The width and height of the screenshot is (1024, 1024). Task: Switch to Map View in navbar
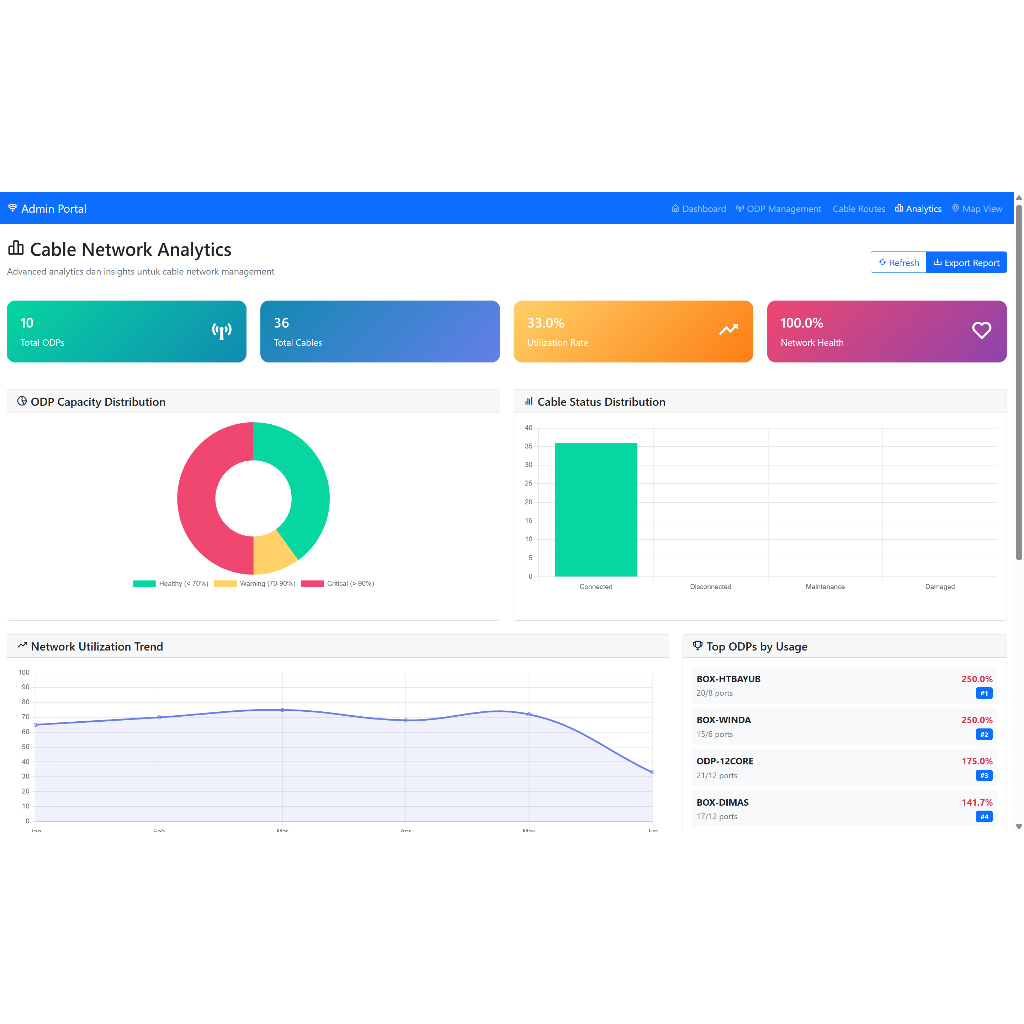(977, 209)
